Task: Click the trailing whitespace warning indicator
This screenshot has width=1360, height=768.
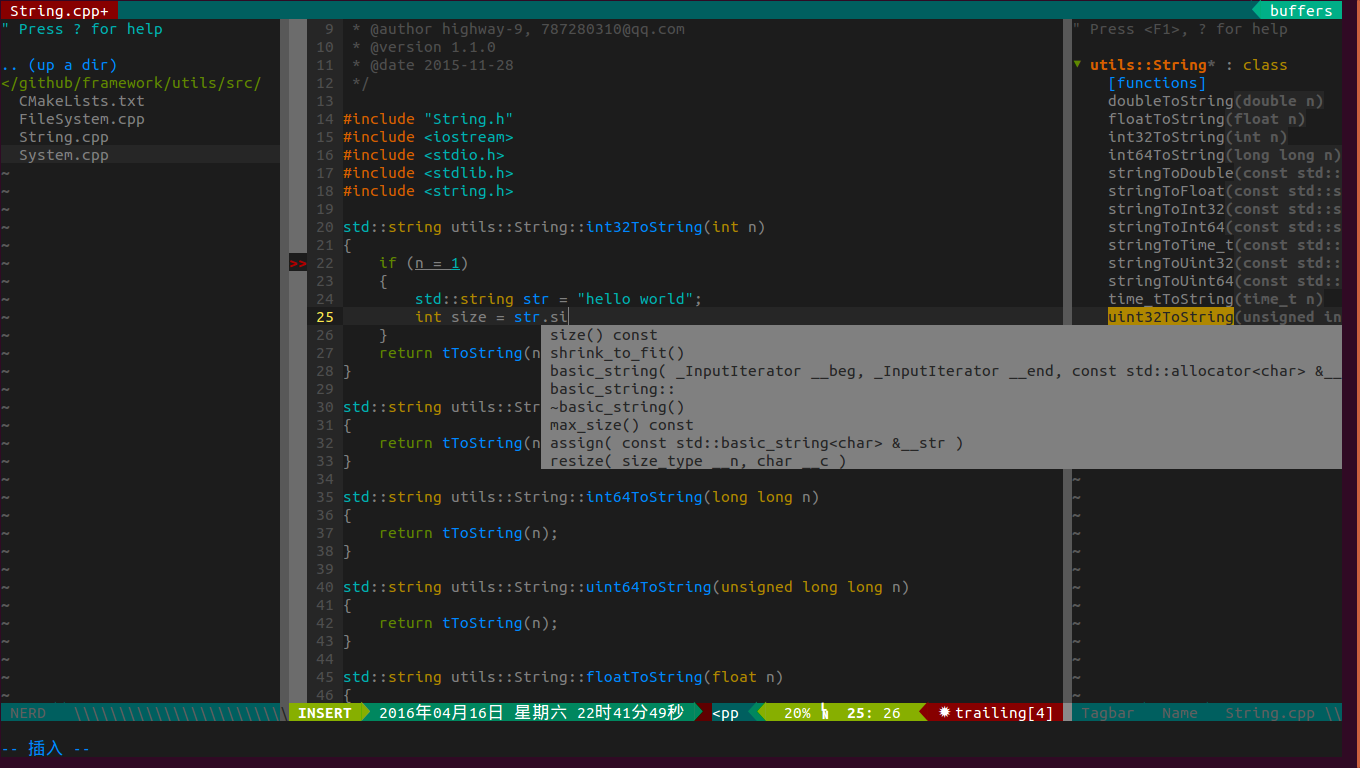Action: click(x=994, y=713)
